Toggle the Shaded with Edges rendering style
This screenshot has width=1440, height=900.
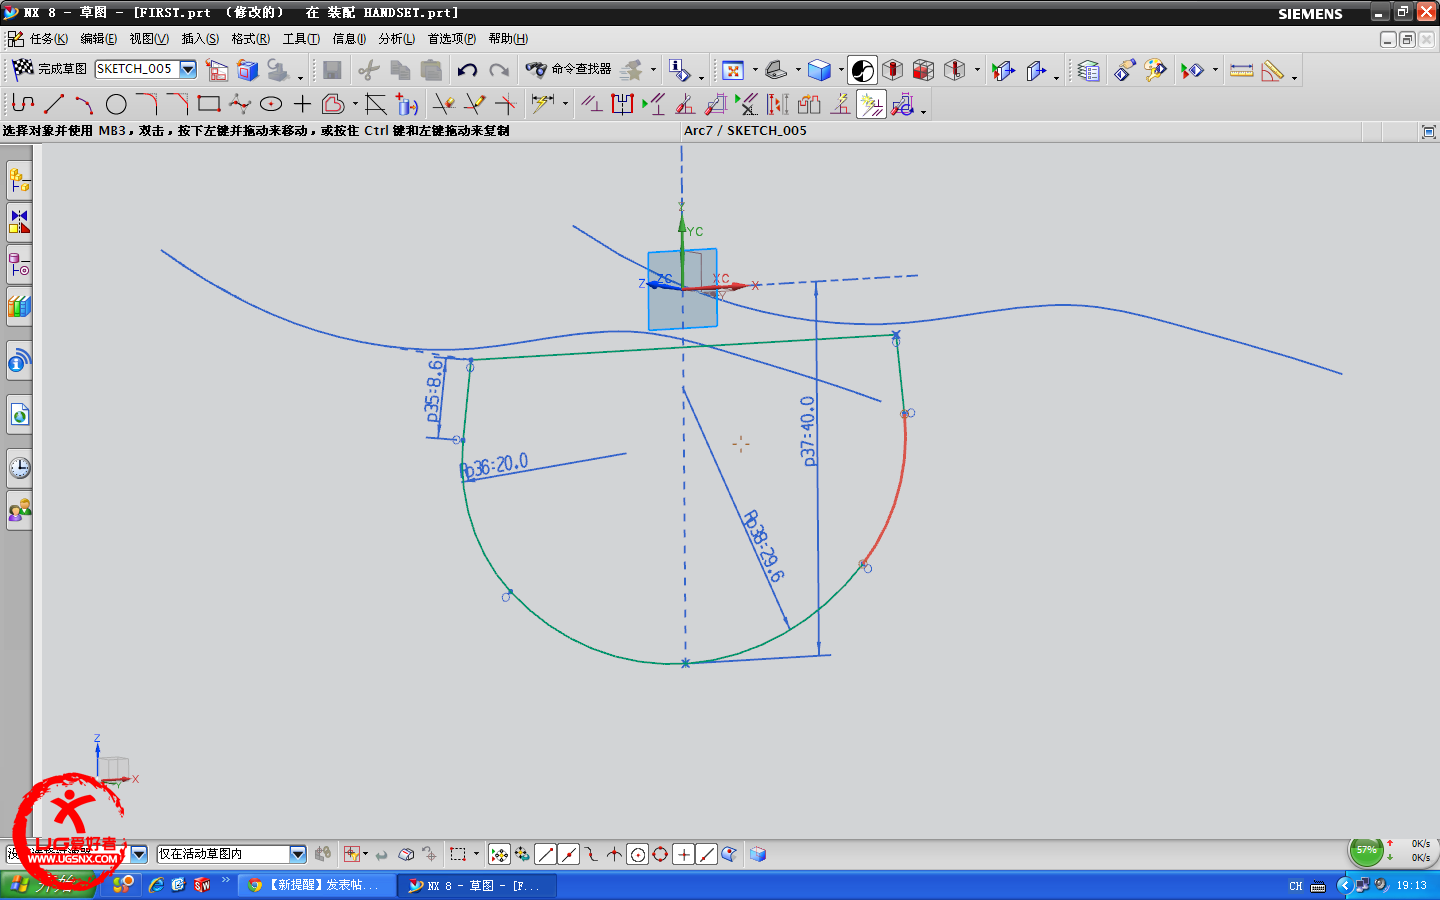click(x=820, y=70)
